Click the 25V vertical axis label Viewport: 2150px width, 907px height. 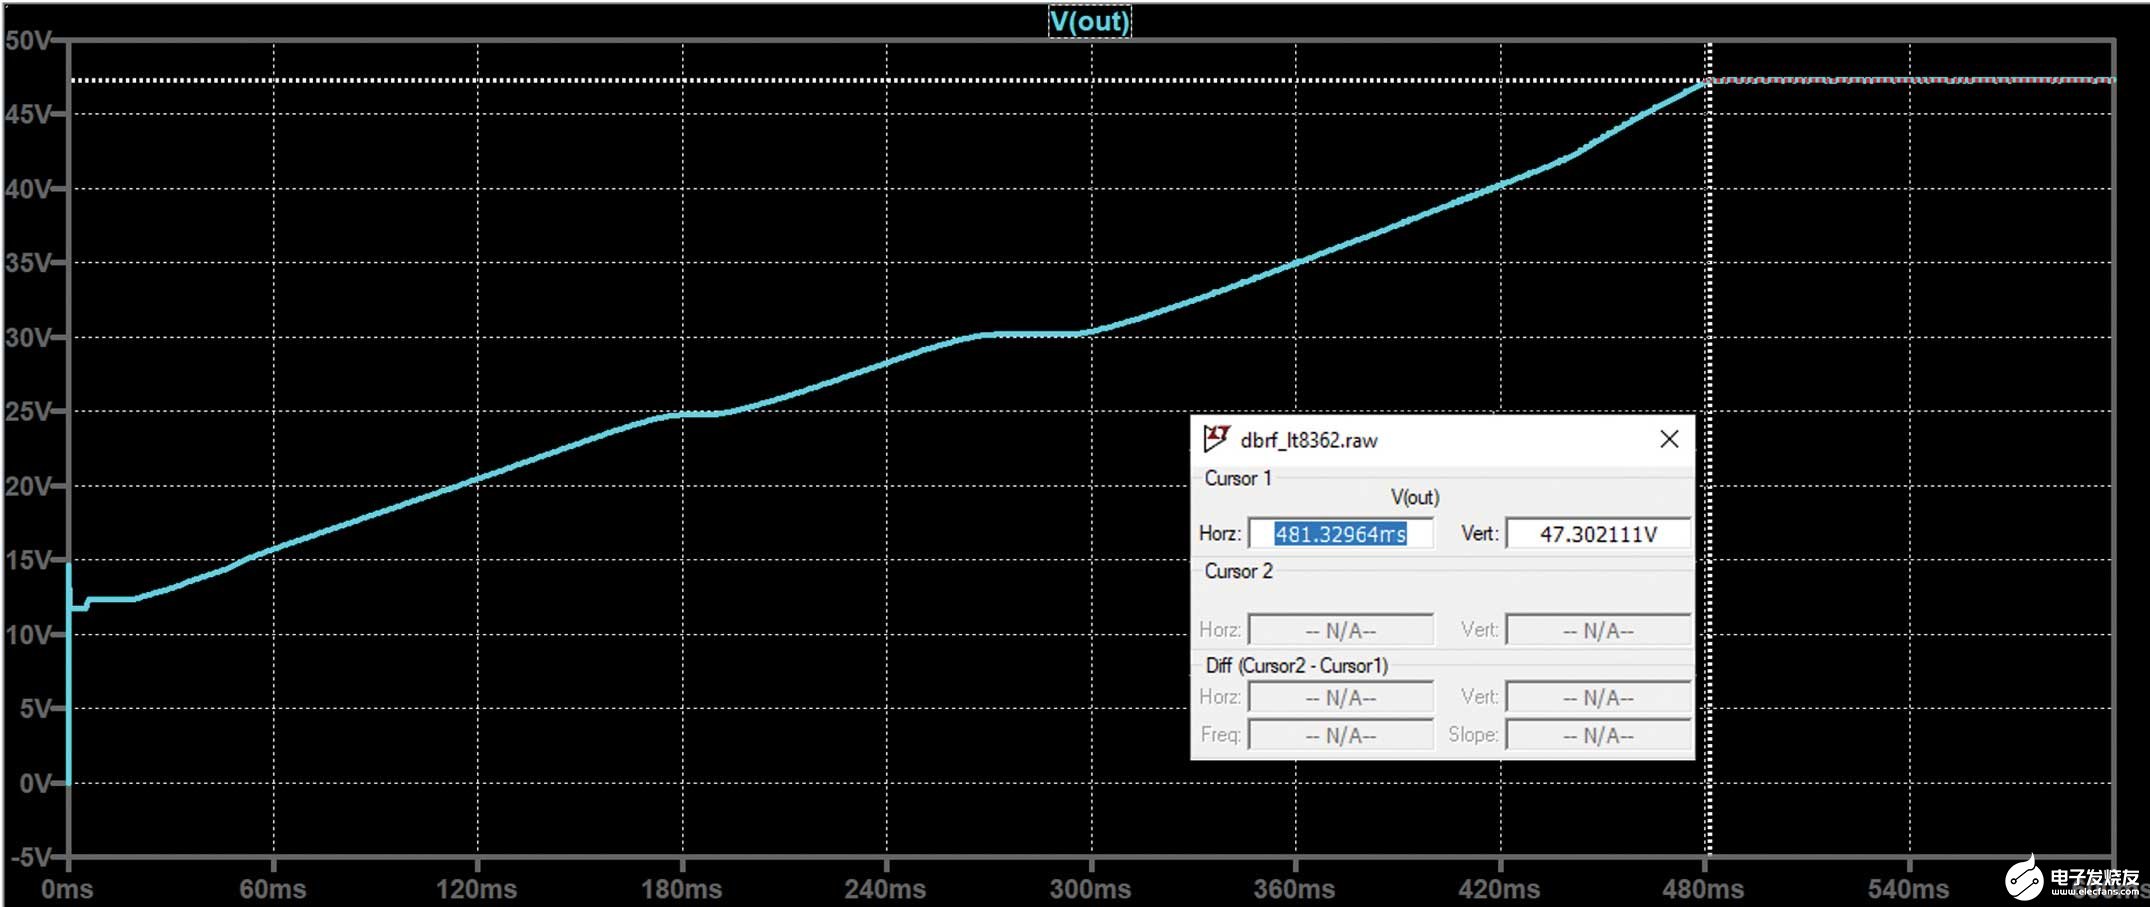(27, 411)
